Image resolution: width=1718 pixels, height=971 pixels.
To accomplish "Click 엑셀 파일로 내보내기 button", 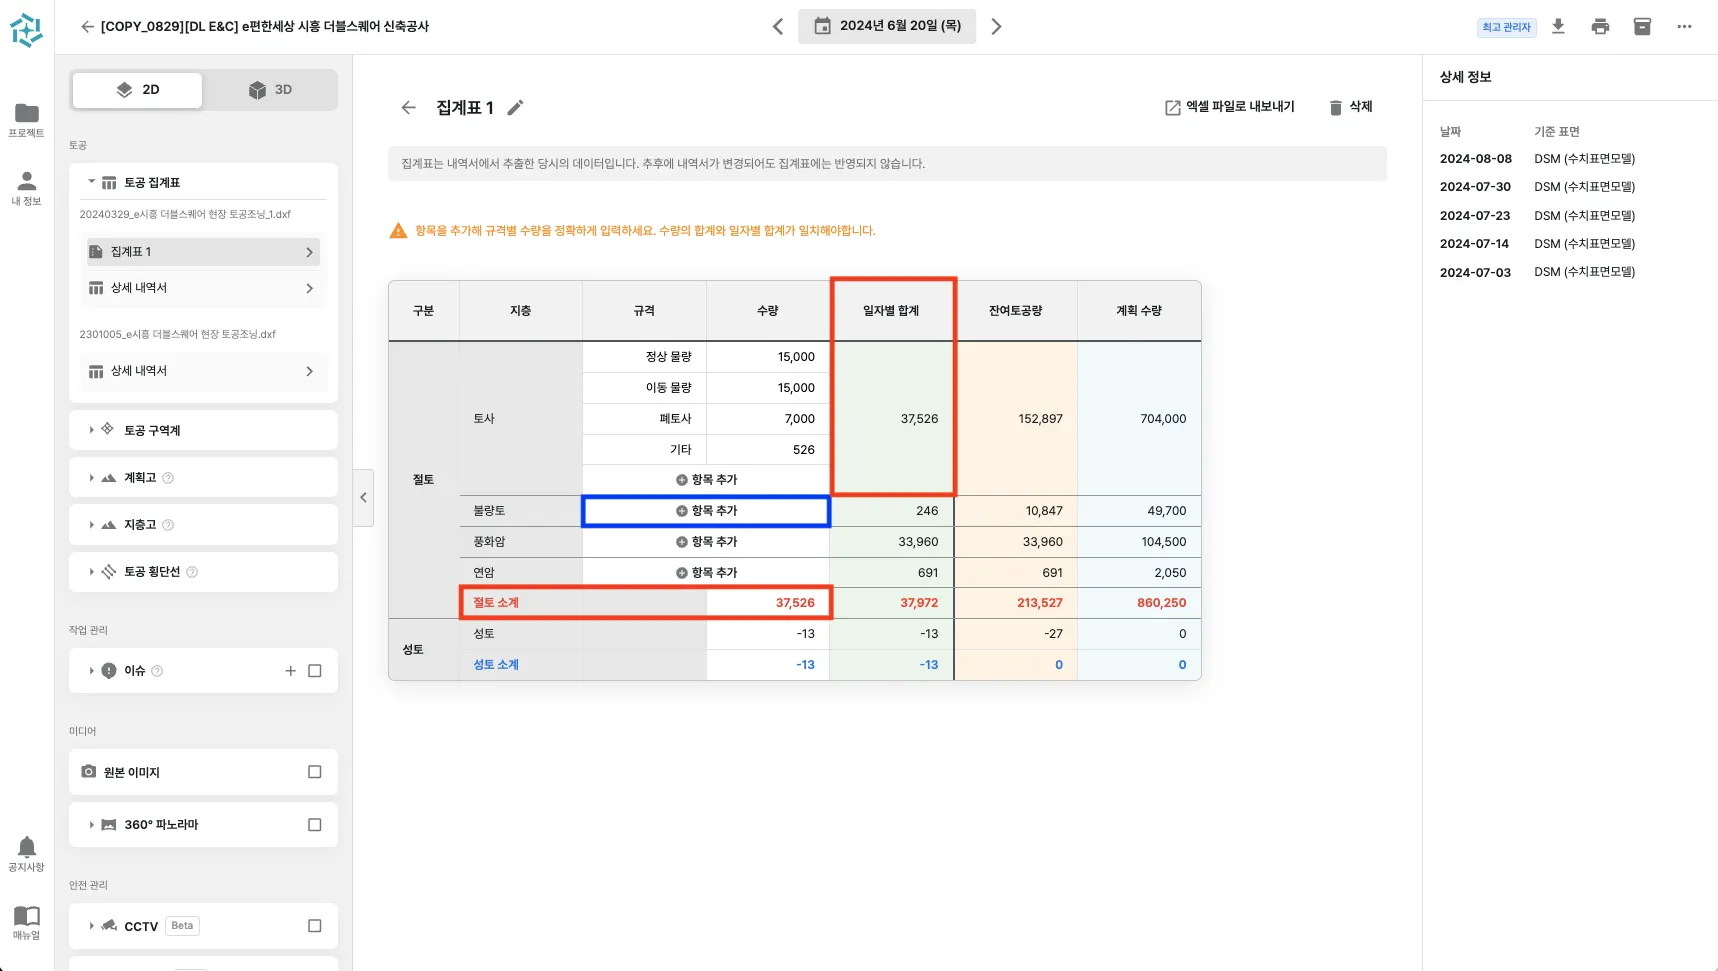I will (1230, 107).
